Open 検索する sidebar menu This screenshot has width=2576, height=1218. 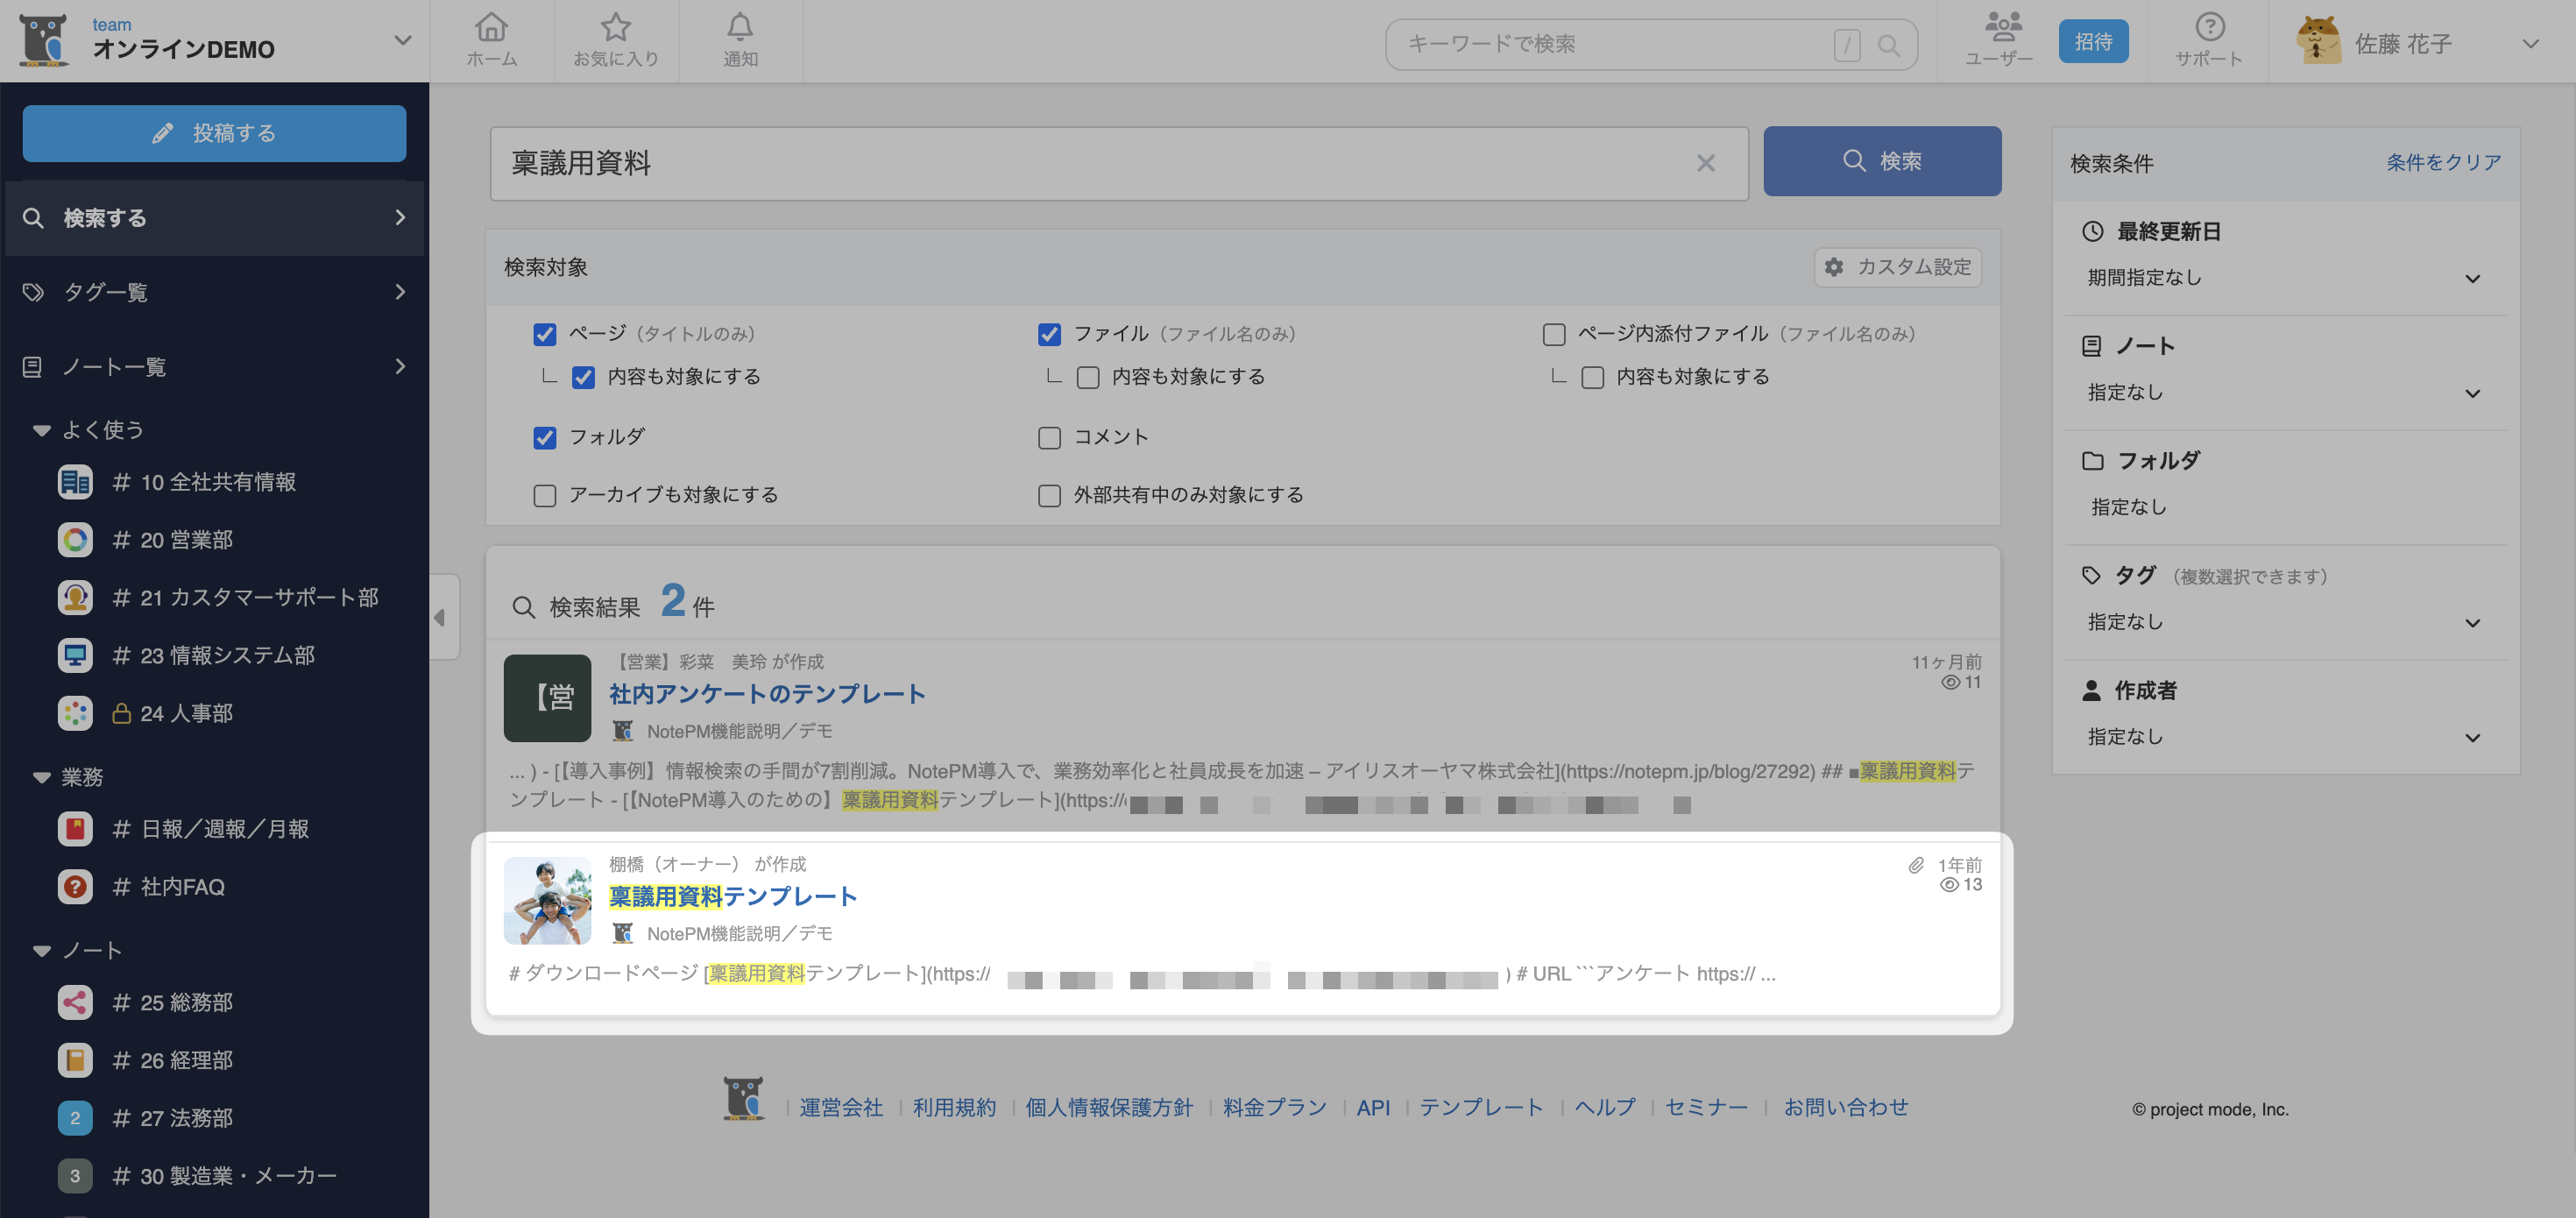214,218
